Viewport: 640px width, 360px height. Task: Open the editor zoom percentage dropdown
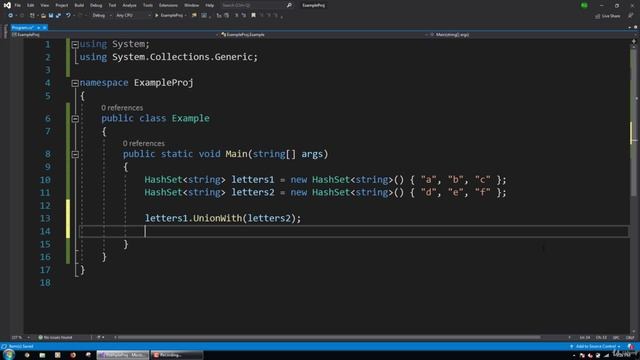(21, 338)
